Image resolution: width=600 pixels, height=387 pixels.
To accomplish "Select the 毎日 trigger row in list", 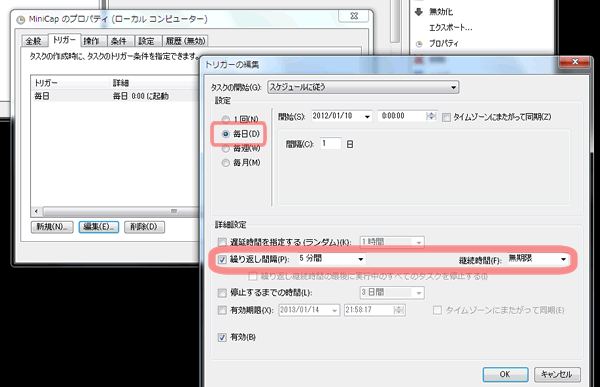I will pyautogui.click(x=115, y=96).
